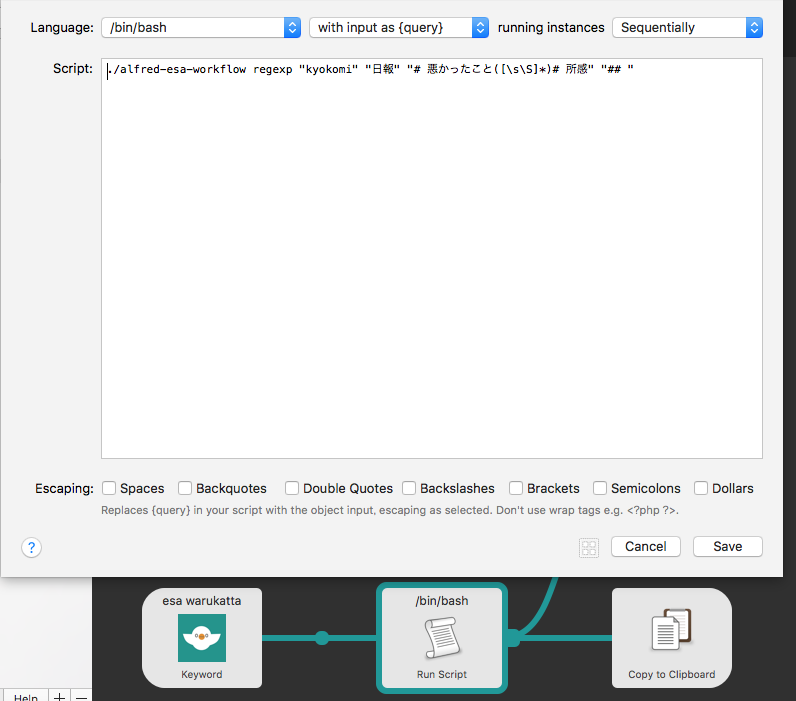
Task: Click the plus add workflow button
Action: point(59,695)
